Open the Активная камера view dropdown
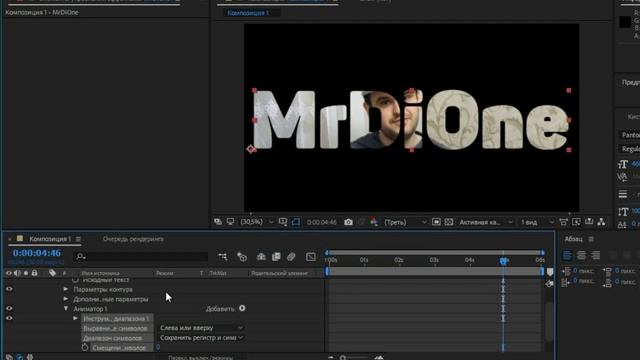This screenshot has width=640, height=360. (486, 222)
